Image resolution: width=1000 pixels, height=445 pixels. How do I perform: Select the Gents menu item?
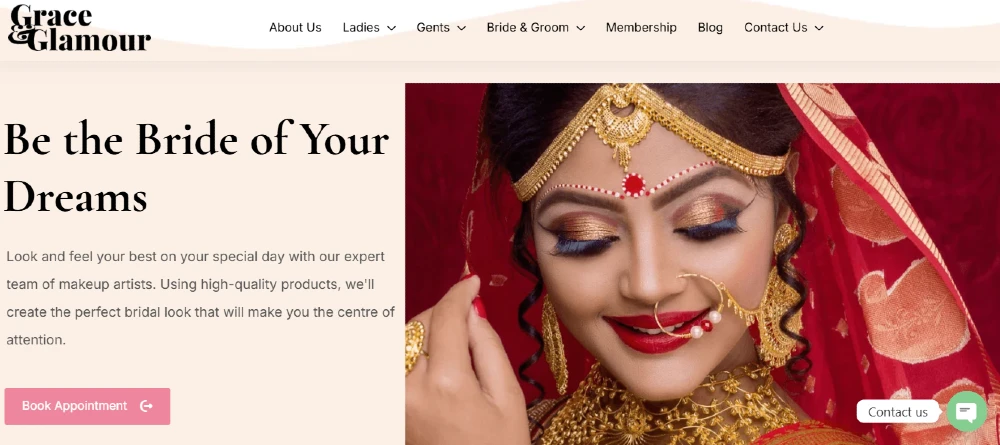pos(433,27)
